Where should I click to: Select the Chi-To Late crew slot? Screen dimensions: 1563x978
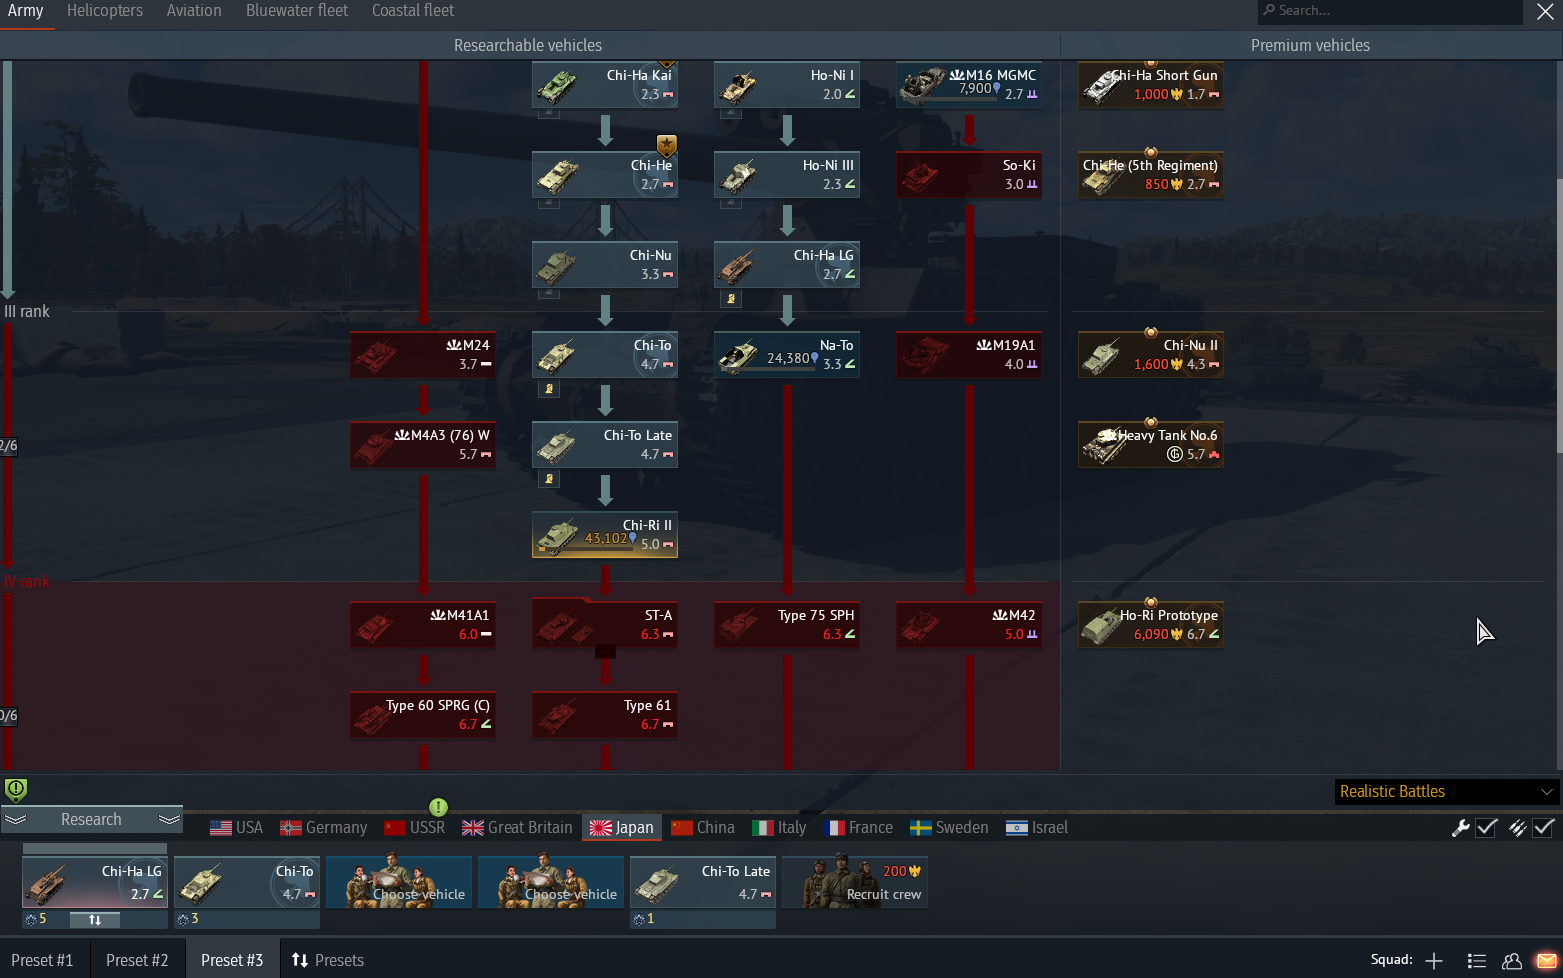pos(703,883)
